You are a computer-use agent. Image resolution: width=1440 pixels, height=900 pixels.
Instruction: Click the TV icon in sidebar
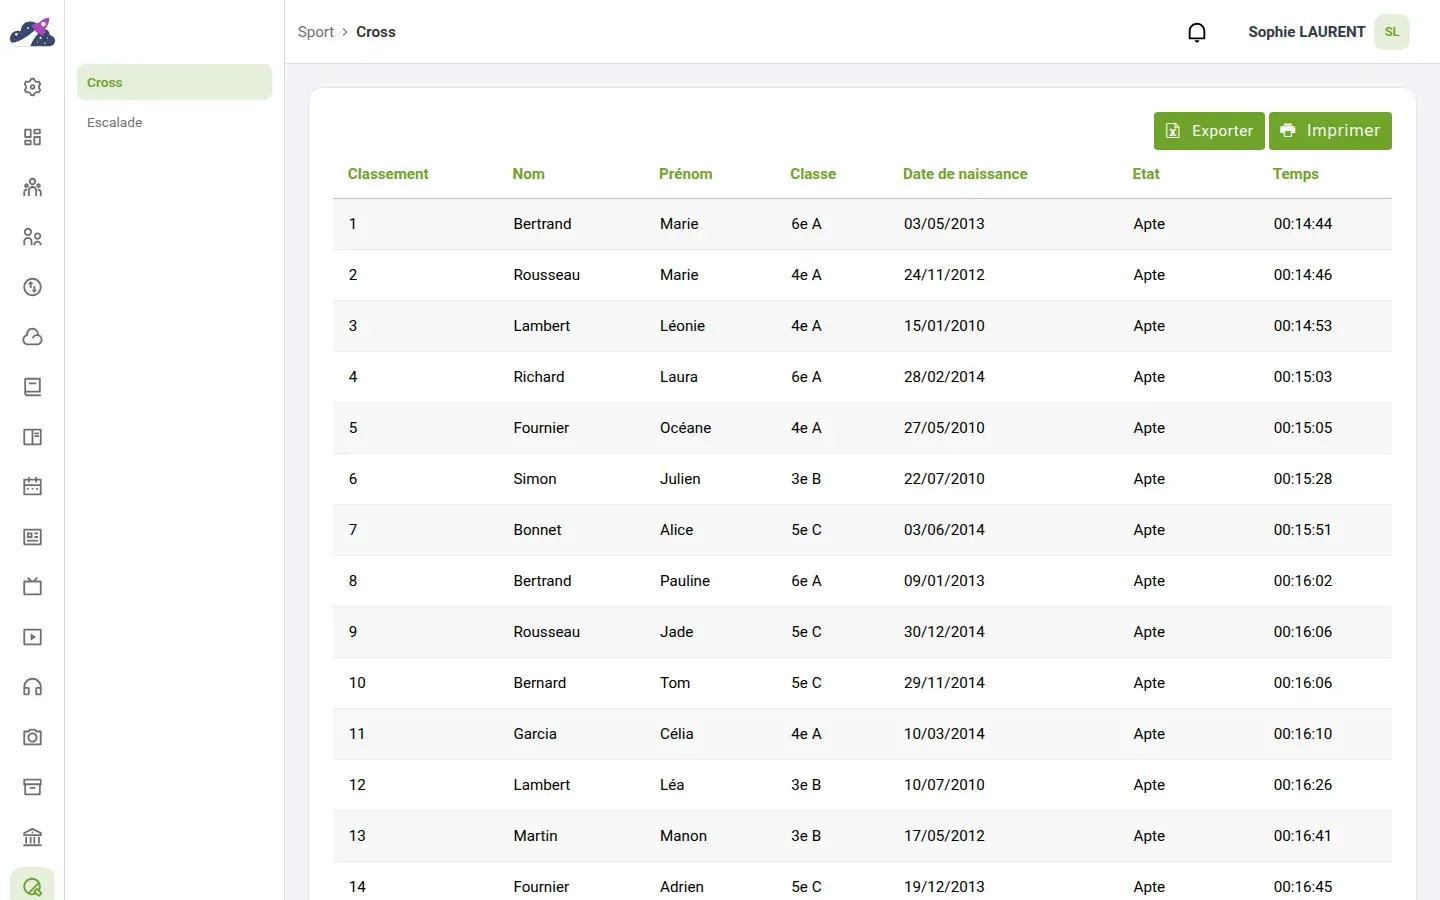[32, 587]
